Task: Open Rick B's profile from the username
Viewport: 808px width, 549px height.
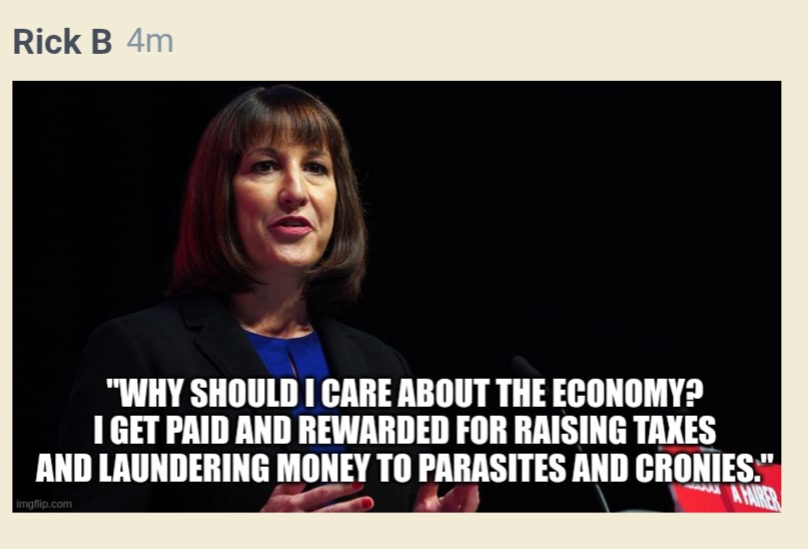Action: pos(62,41)
